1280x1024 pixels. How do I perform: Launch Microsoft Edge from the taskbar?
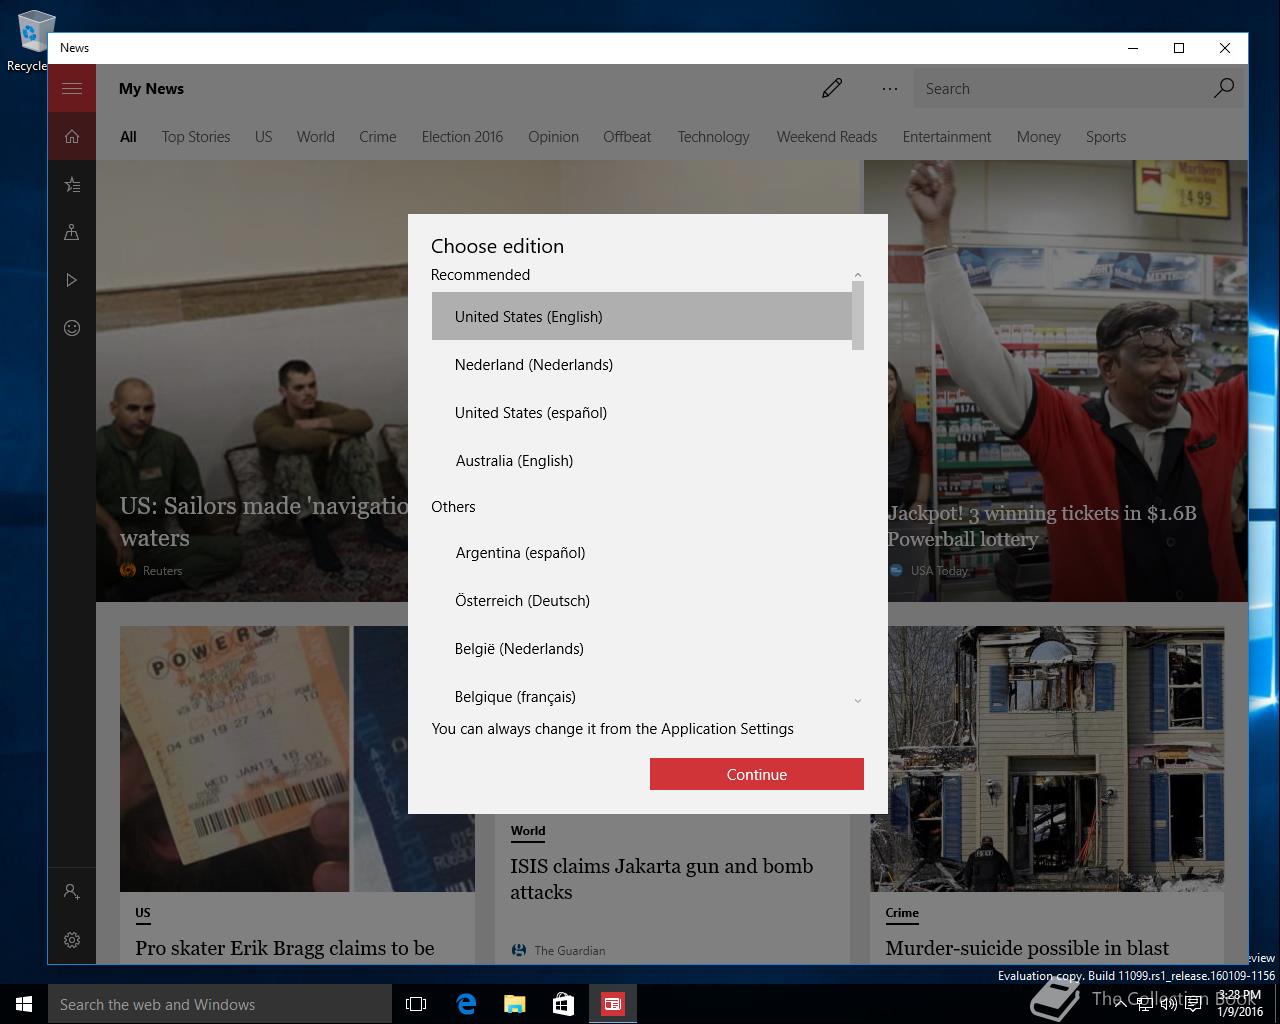click(465, 1004)
